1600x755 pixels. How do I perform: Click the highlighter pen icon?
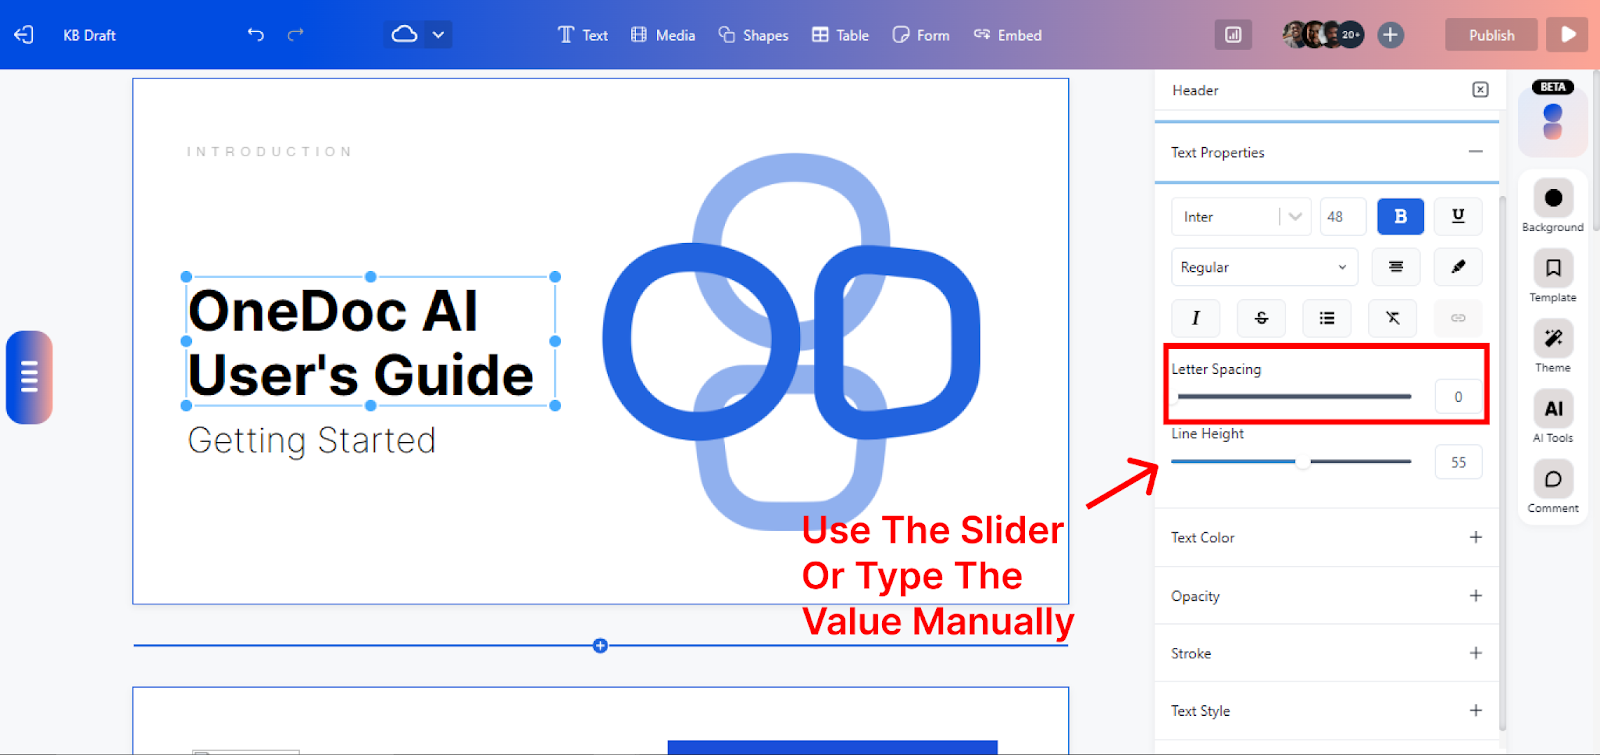click(1458, 267)
